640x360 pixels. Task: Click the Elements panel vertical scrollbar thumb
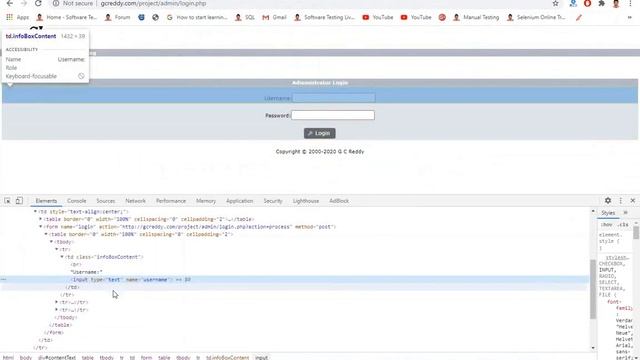593,289
